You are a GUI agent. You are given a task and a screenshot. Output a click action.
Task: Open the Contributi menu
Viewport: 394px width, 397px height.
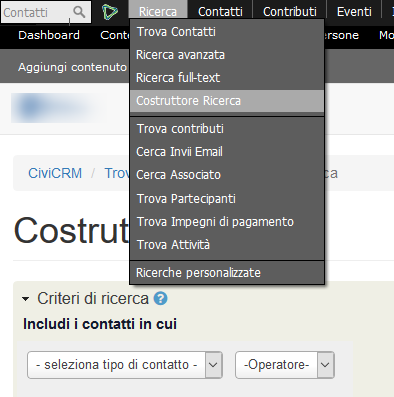pos(290,12)
